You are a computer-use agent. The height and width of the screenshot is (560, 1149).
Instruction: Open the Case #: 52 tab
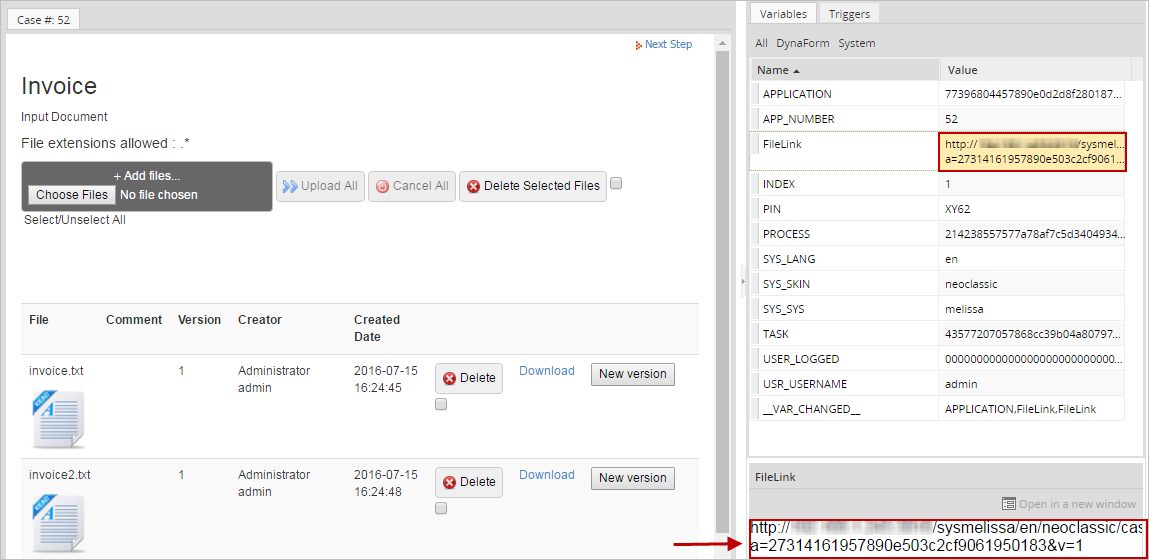pyautogui.click(x=43, y=20)
